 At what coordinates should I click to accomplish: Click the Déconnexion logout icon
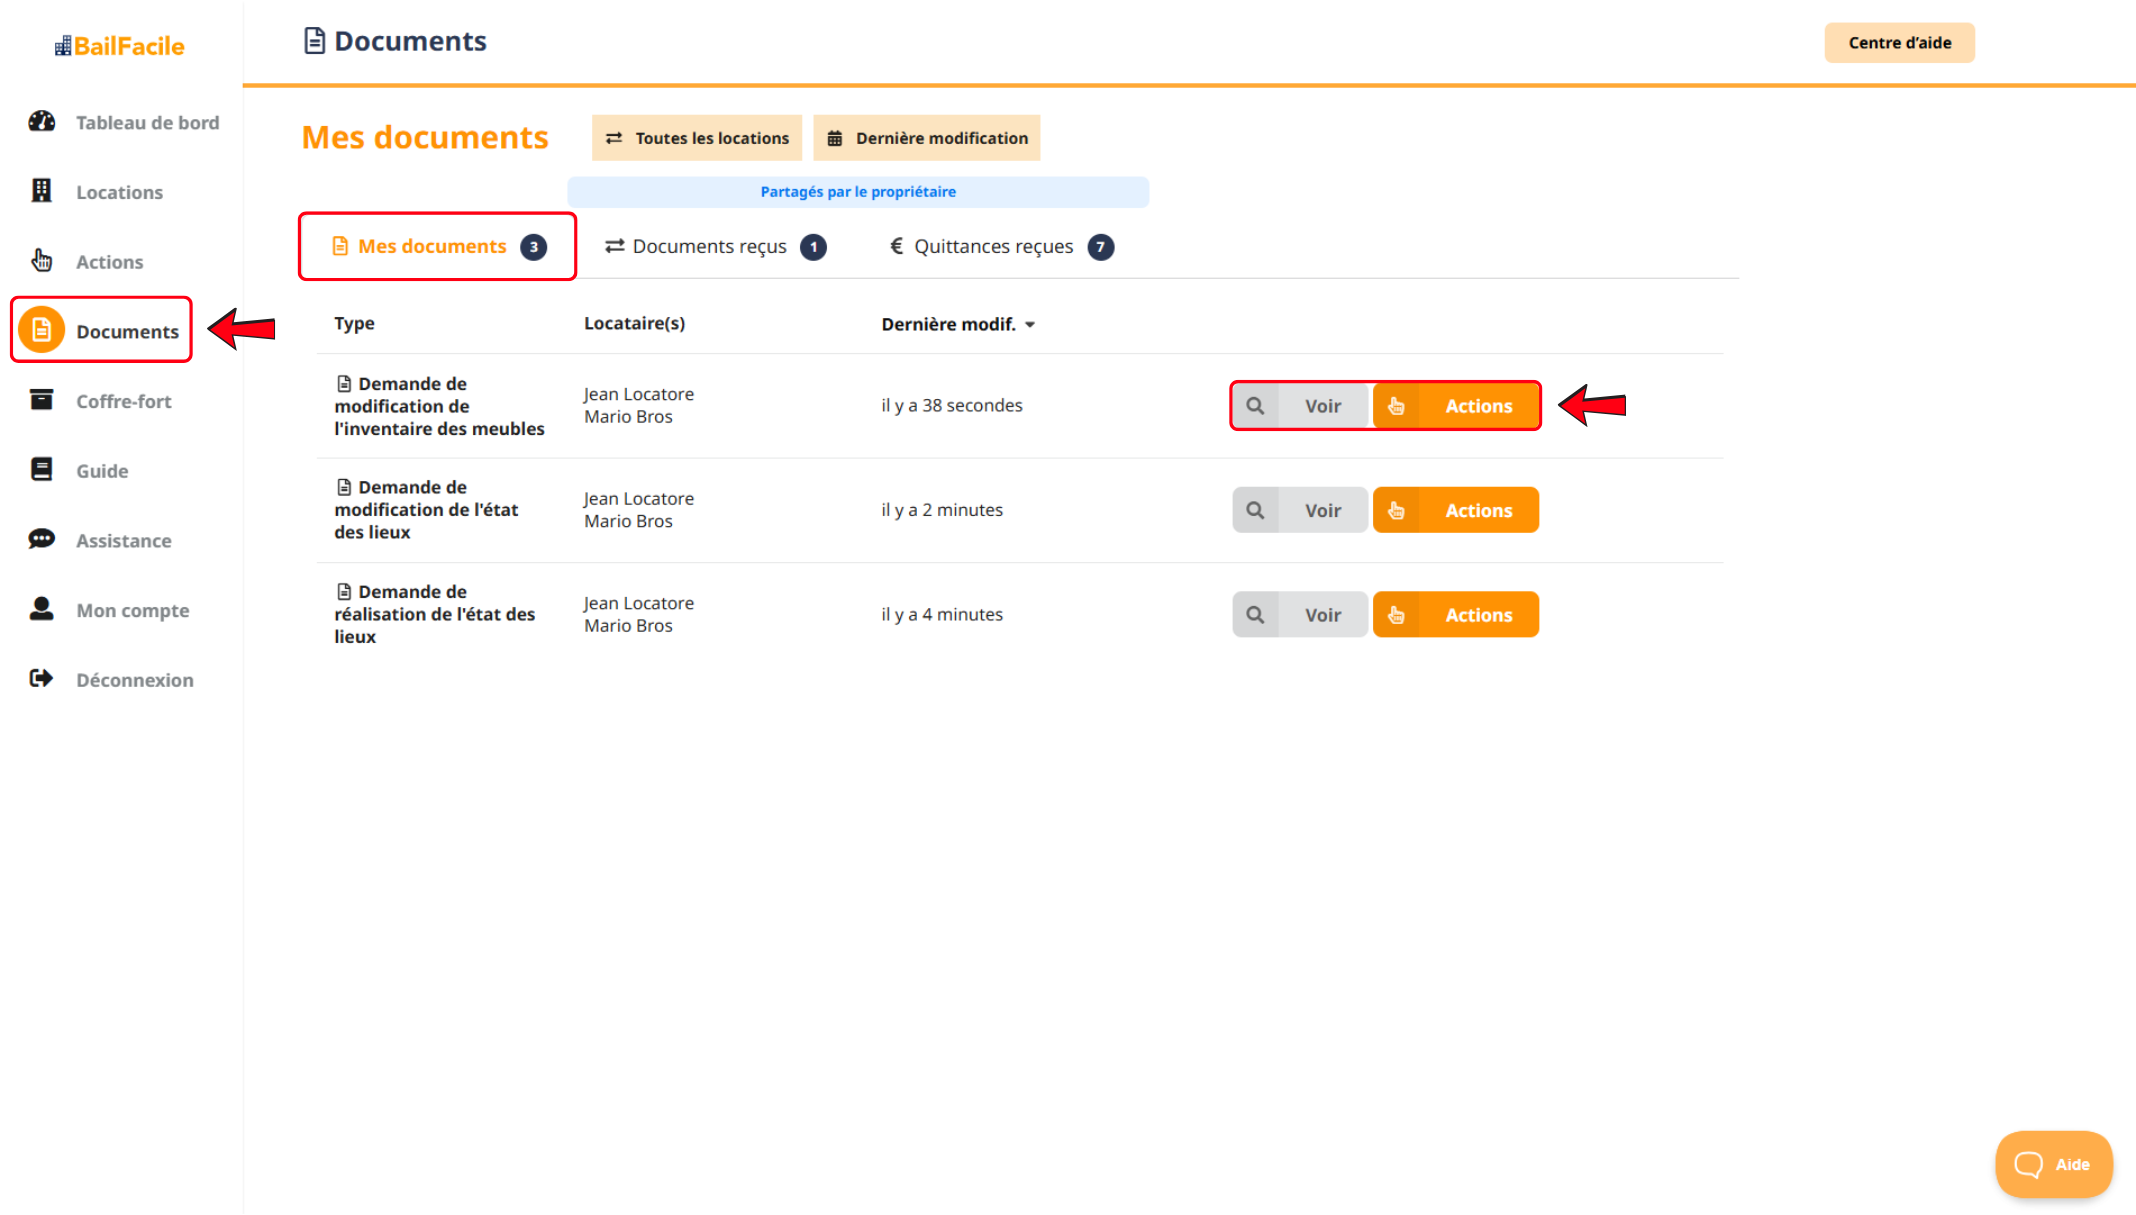pyautogui.click(x=41, y=679)
